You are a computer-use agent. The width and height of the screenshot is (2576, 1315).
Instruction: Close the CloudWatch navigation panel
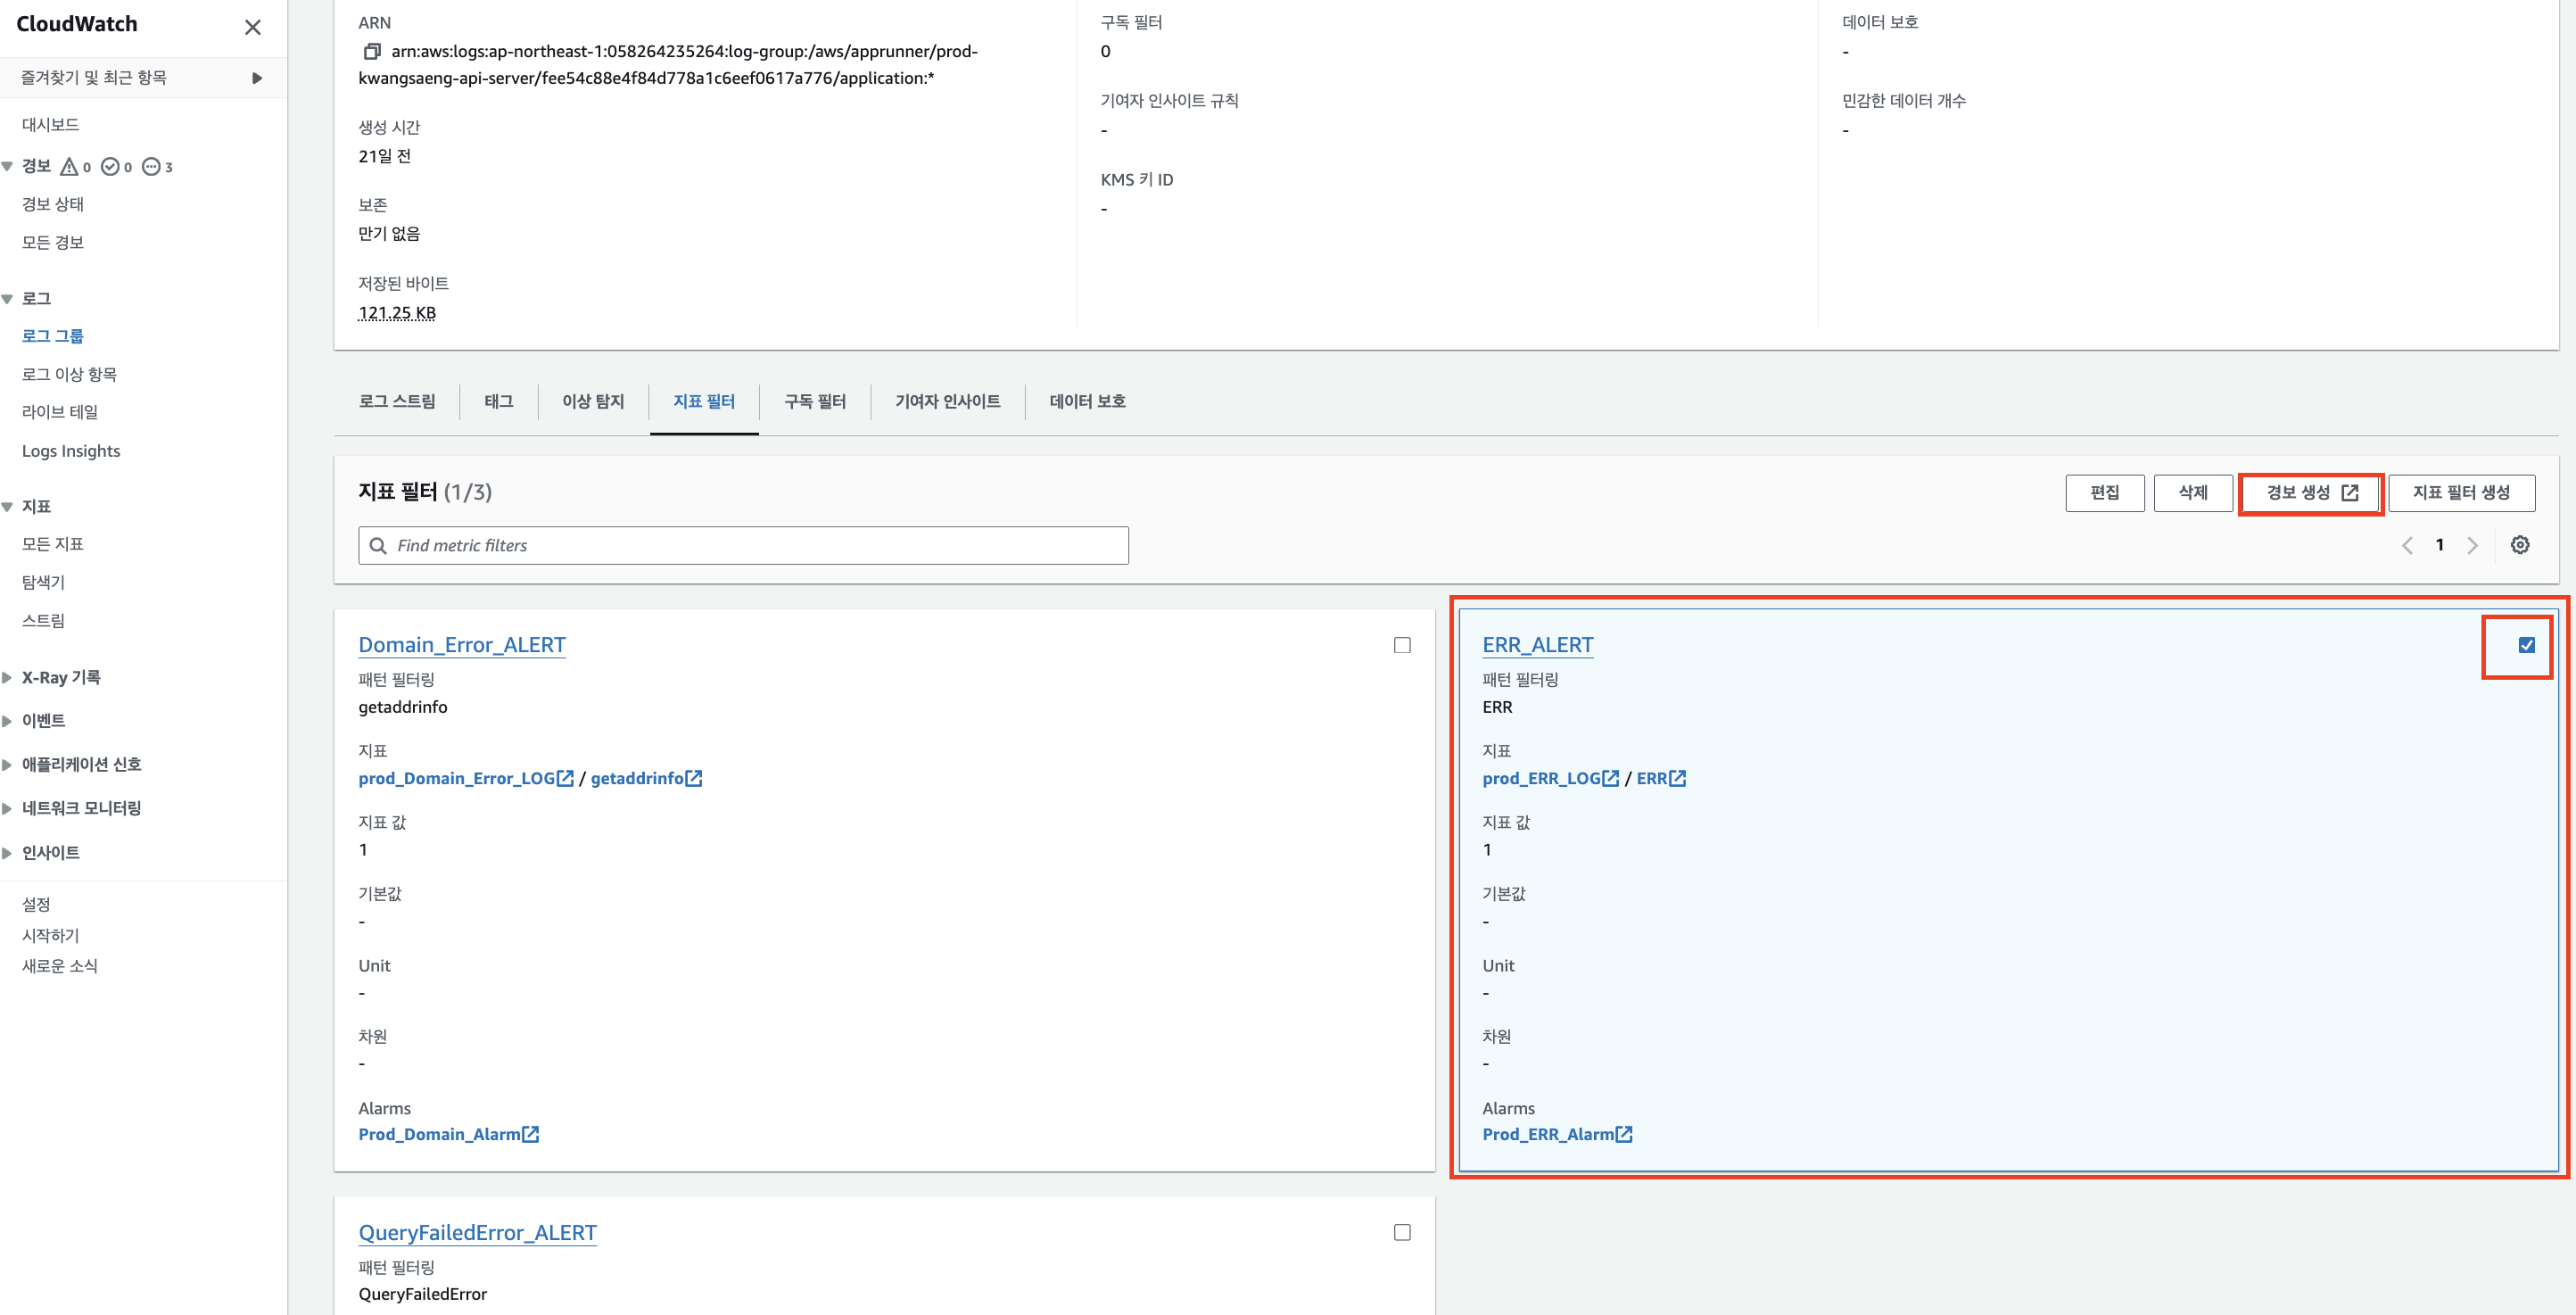pyautogui.click(x=253, y=27)
